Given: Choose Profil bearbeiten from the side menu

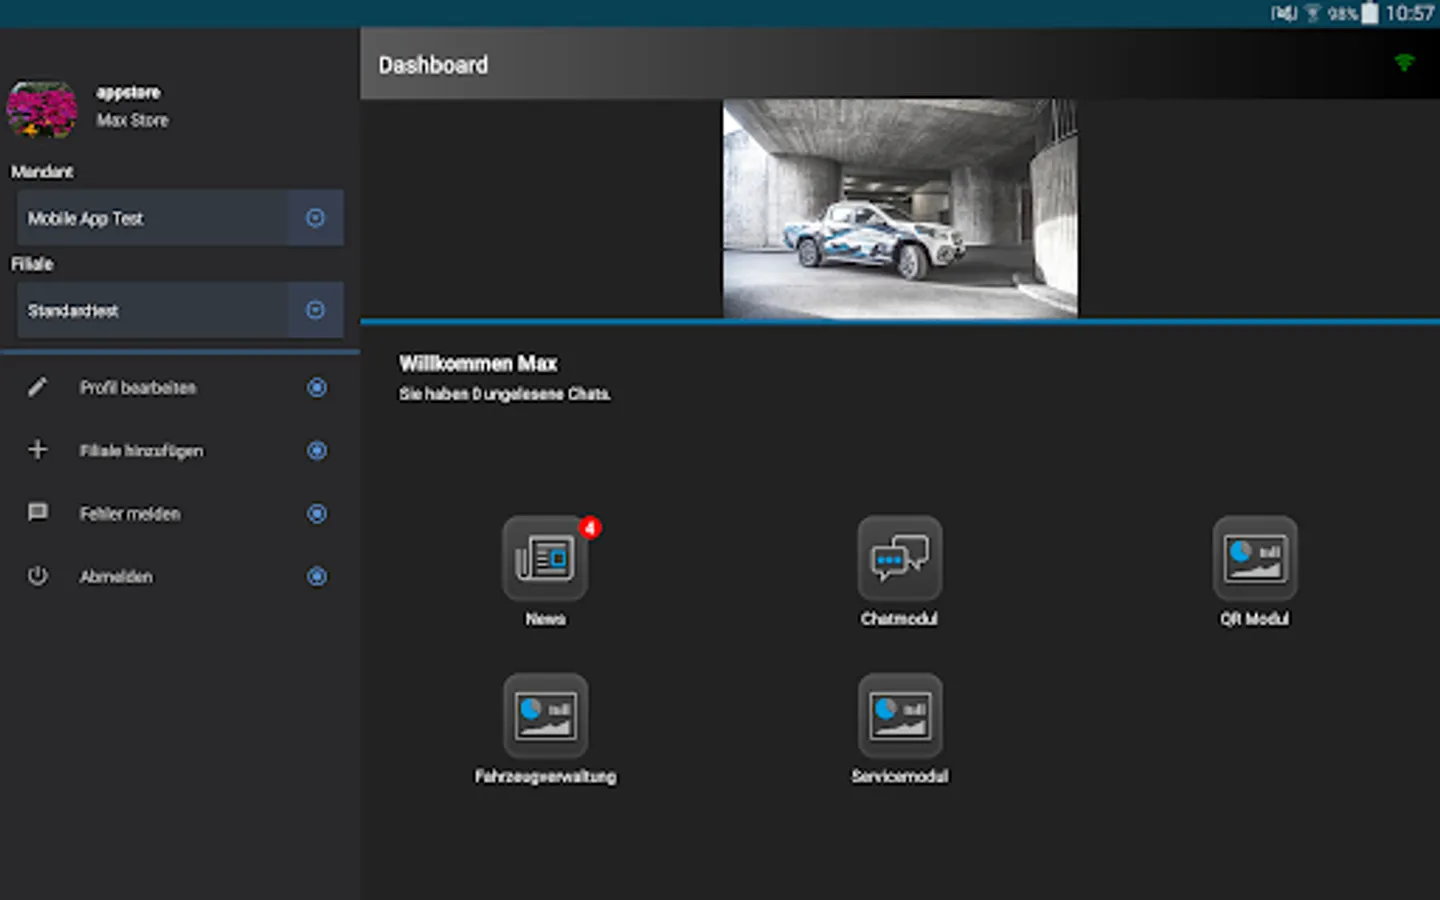Looking at the screenshot, I should tap(180, 387).
